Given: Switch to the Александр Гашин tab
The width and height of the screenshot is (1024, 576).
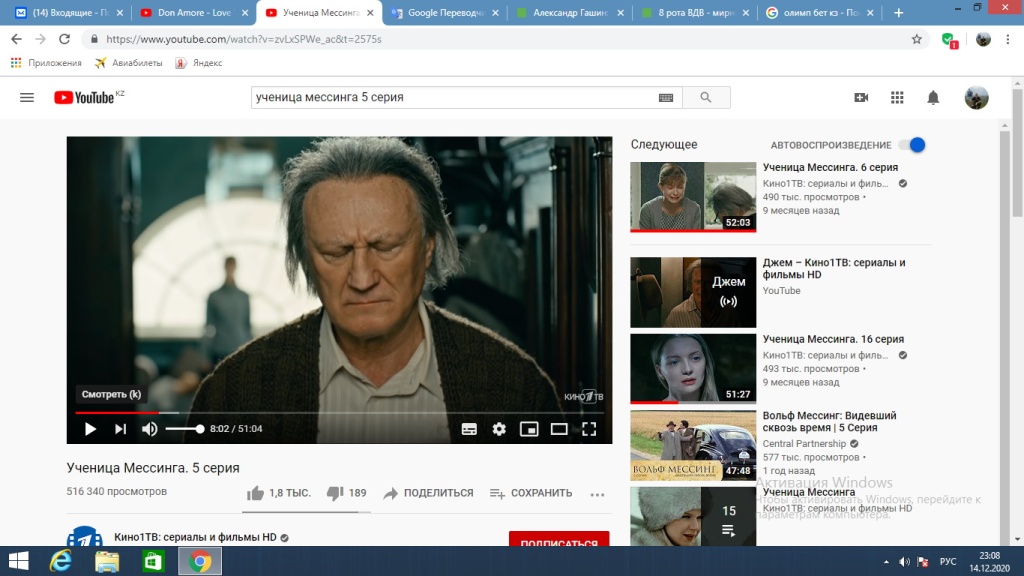Looking at the screenshot, I should [x=569, y=12].
